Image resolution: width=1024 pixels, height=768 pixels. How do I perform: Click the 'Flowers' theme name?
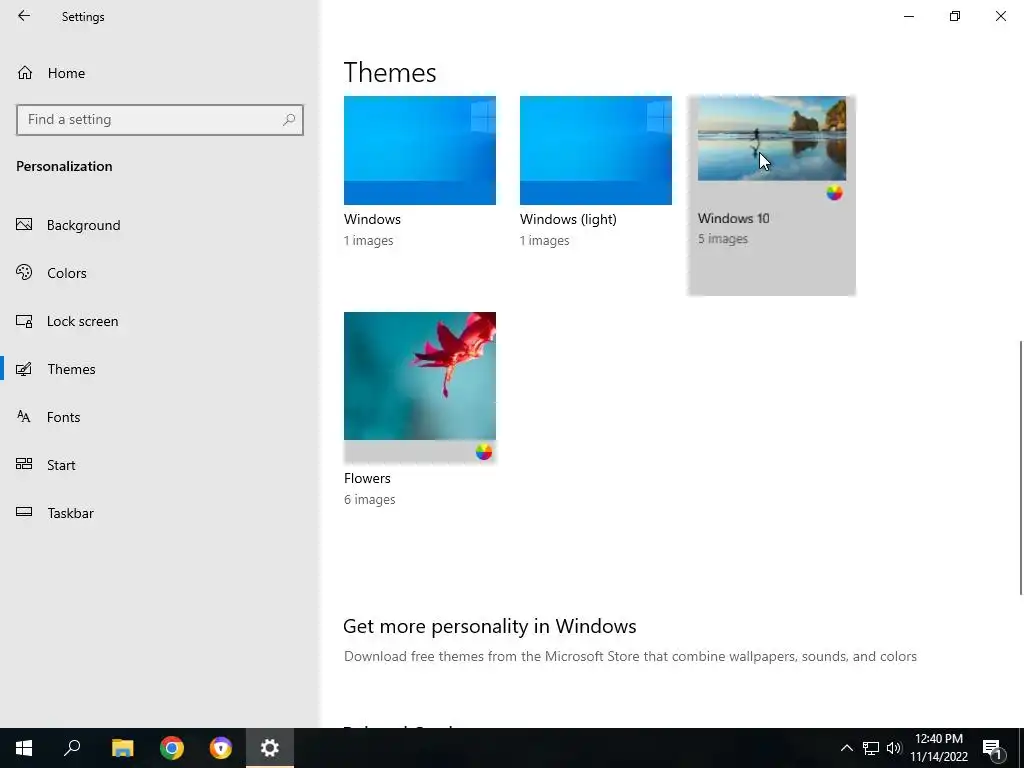pos(367,478)
